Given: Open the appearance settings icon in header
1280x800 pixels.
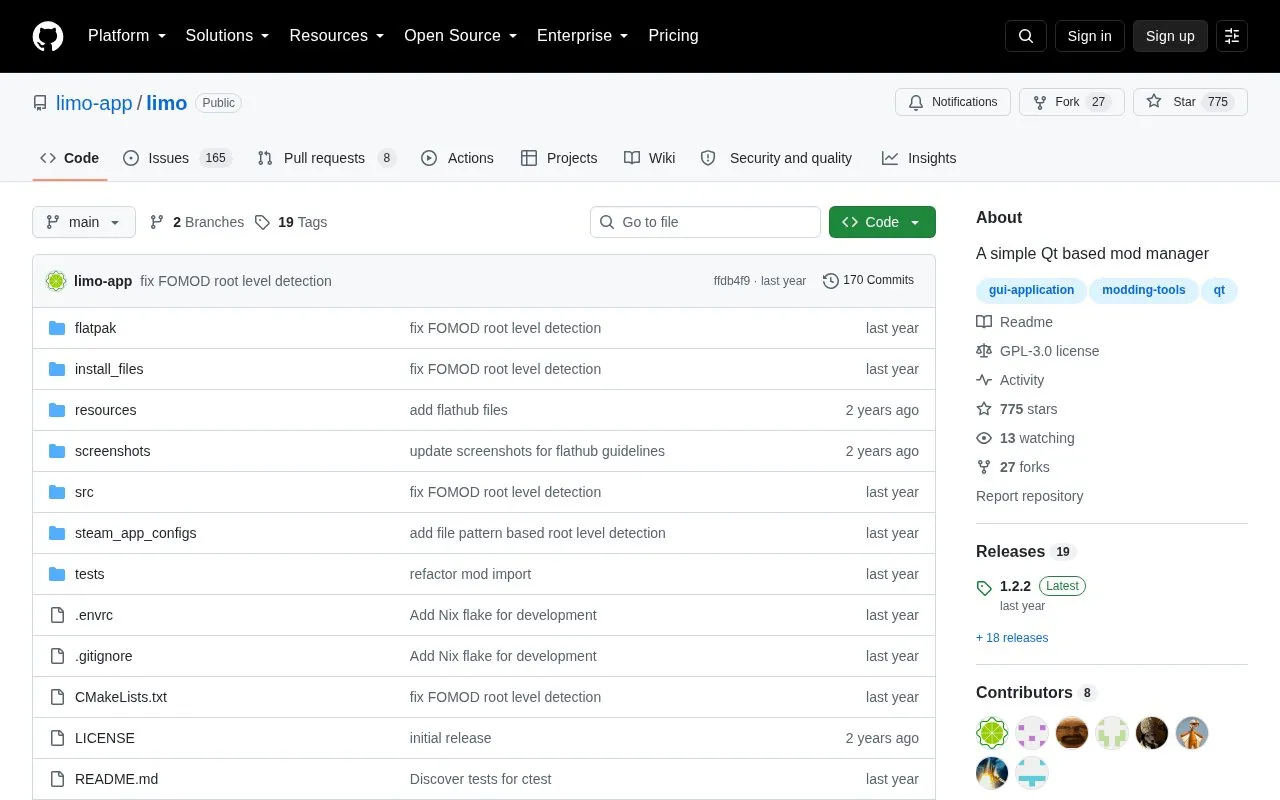Looking at the screenshot, I should point(1232,36).
